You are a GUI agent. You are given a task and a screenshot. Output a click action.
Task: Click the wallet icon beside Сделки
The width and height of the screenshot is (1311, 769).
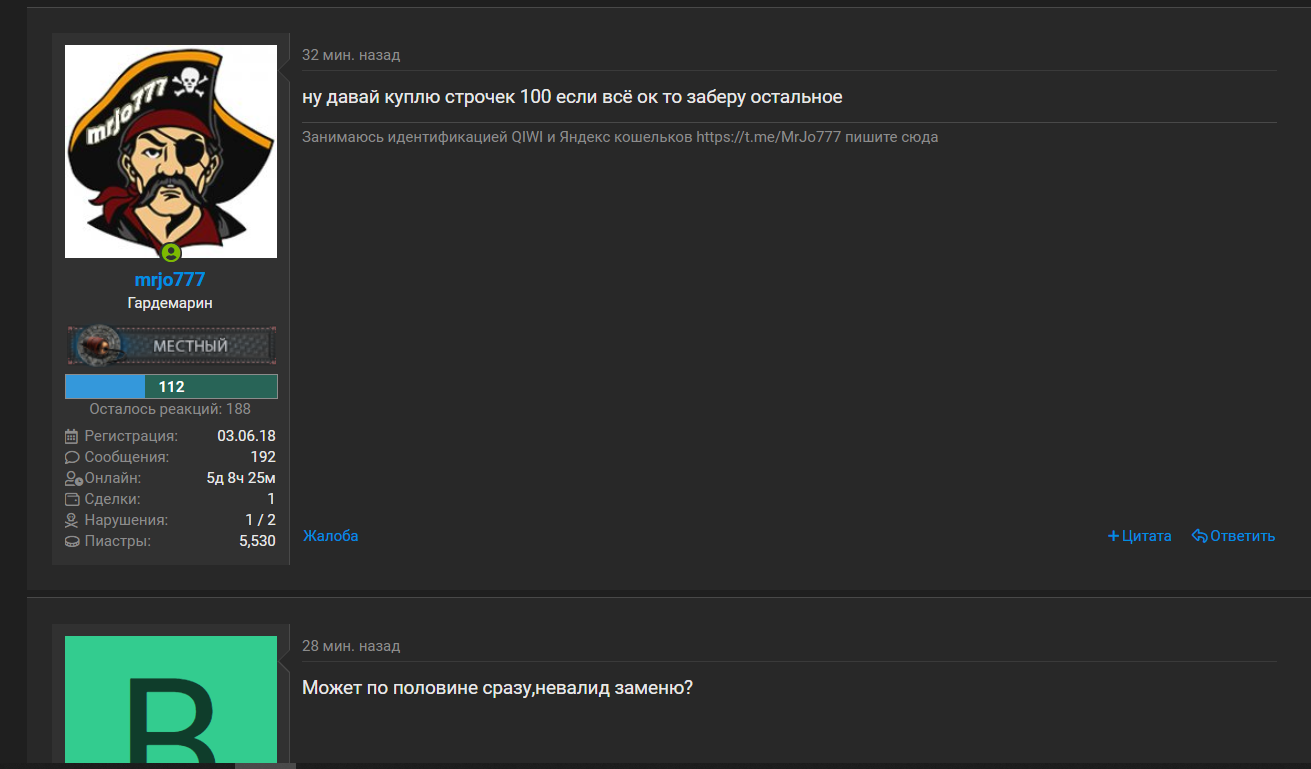click(71, 499)
